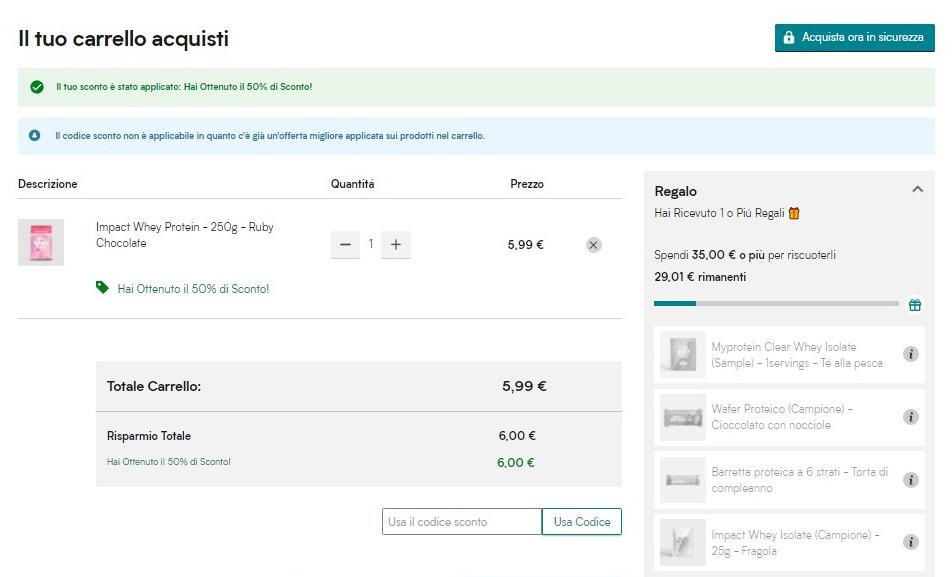The height and width of the screenshot is (577, 952).
Task: Click the lock icon on the checkout button
Action: [789, 37]
